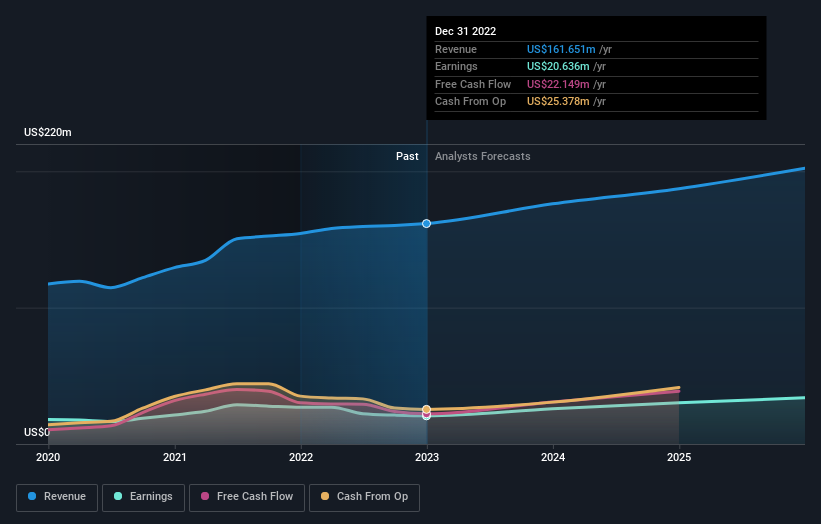Click the teal Earnings legend dot

click(x=118, y=496)
